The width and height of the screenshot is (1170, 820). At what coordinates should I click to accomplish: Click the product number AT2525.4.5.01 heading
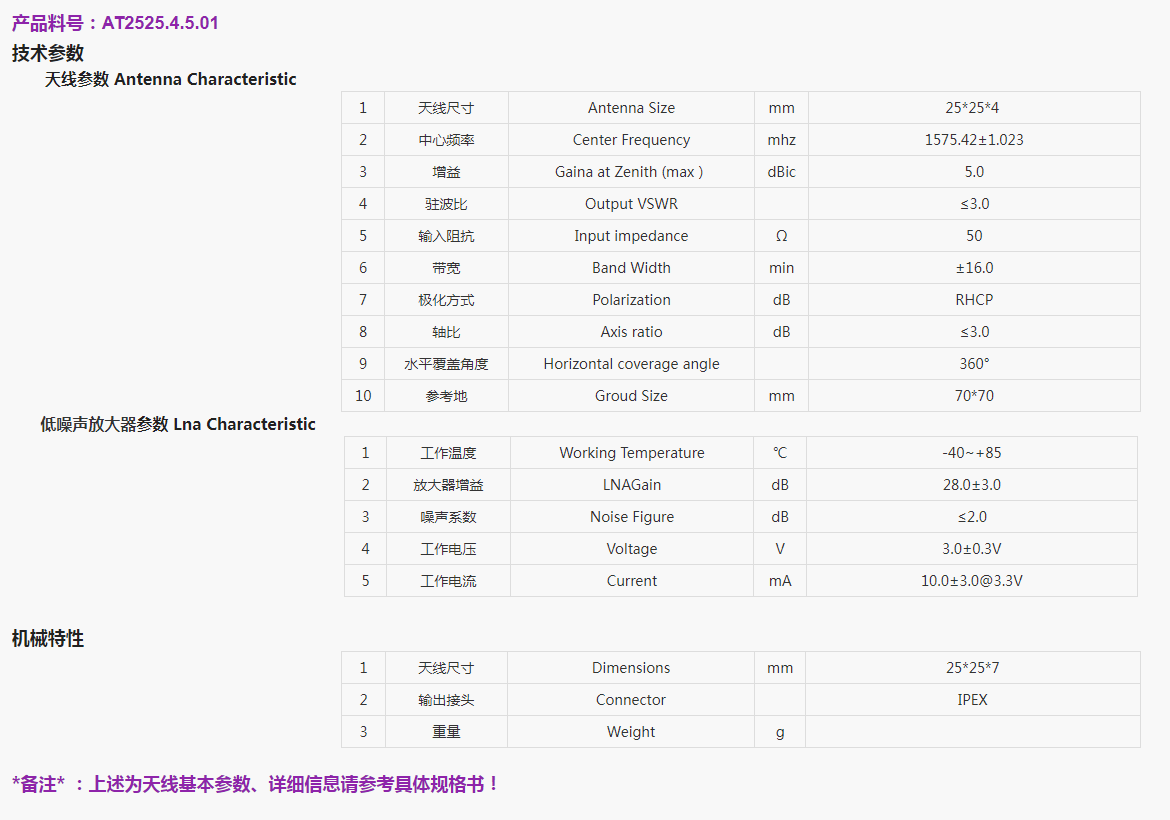pyautogui.click(x=115, y=23)
